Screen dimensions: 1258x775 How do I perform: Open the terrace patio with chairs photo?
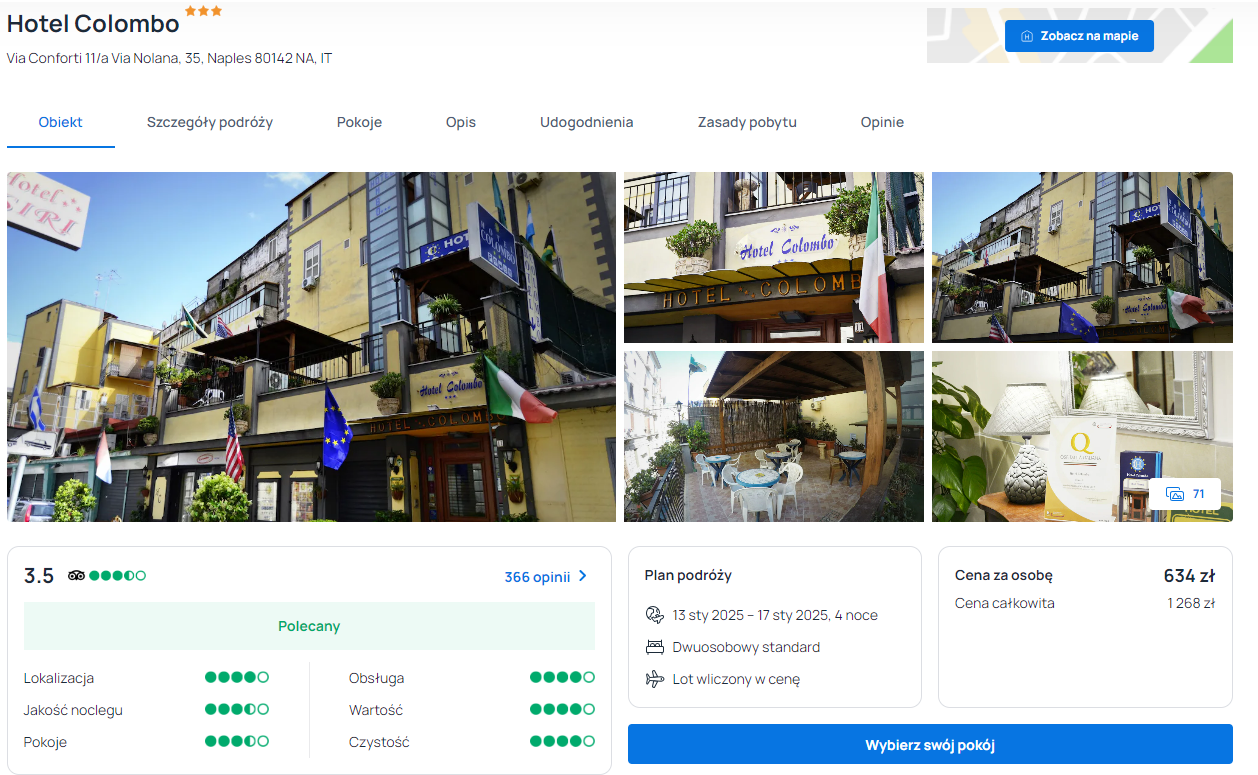point(774,436)
